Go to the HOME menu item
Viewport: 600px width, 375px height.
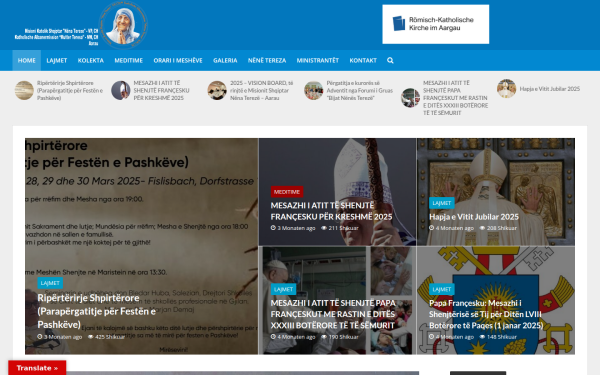[x=26, y=60]
